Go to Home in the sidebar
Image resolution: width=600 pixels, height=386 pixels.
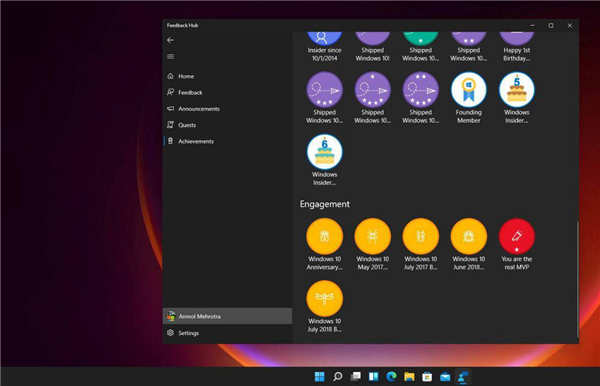tap(228, 76)
